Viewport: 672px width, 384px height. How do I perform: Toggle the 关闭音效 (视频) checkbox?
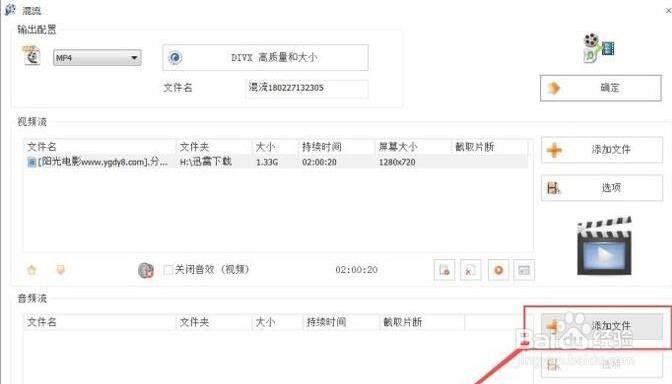(168, 270)
